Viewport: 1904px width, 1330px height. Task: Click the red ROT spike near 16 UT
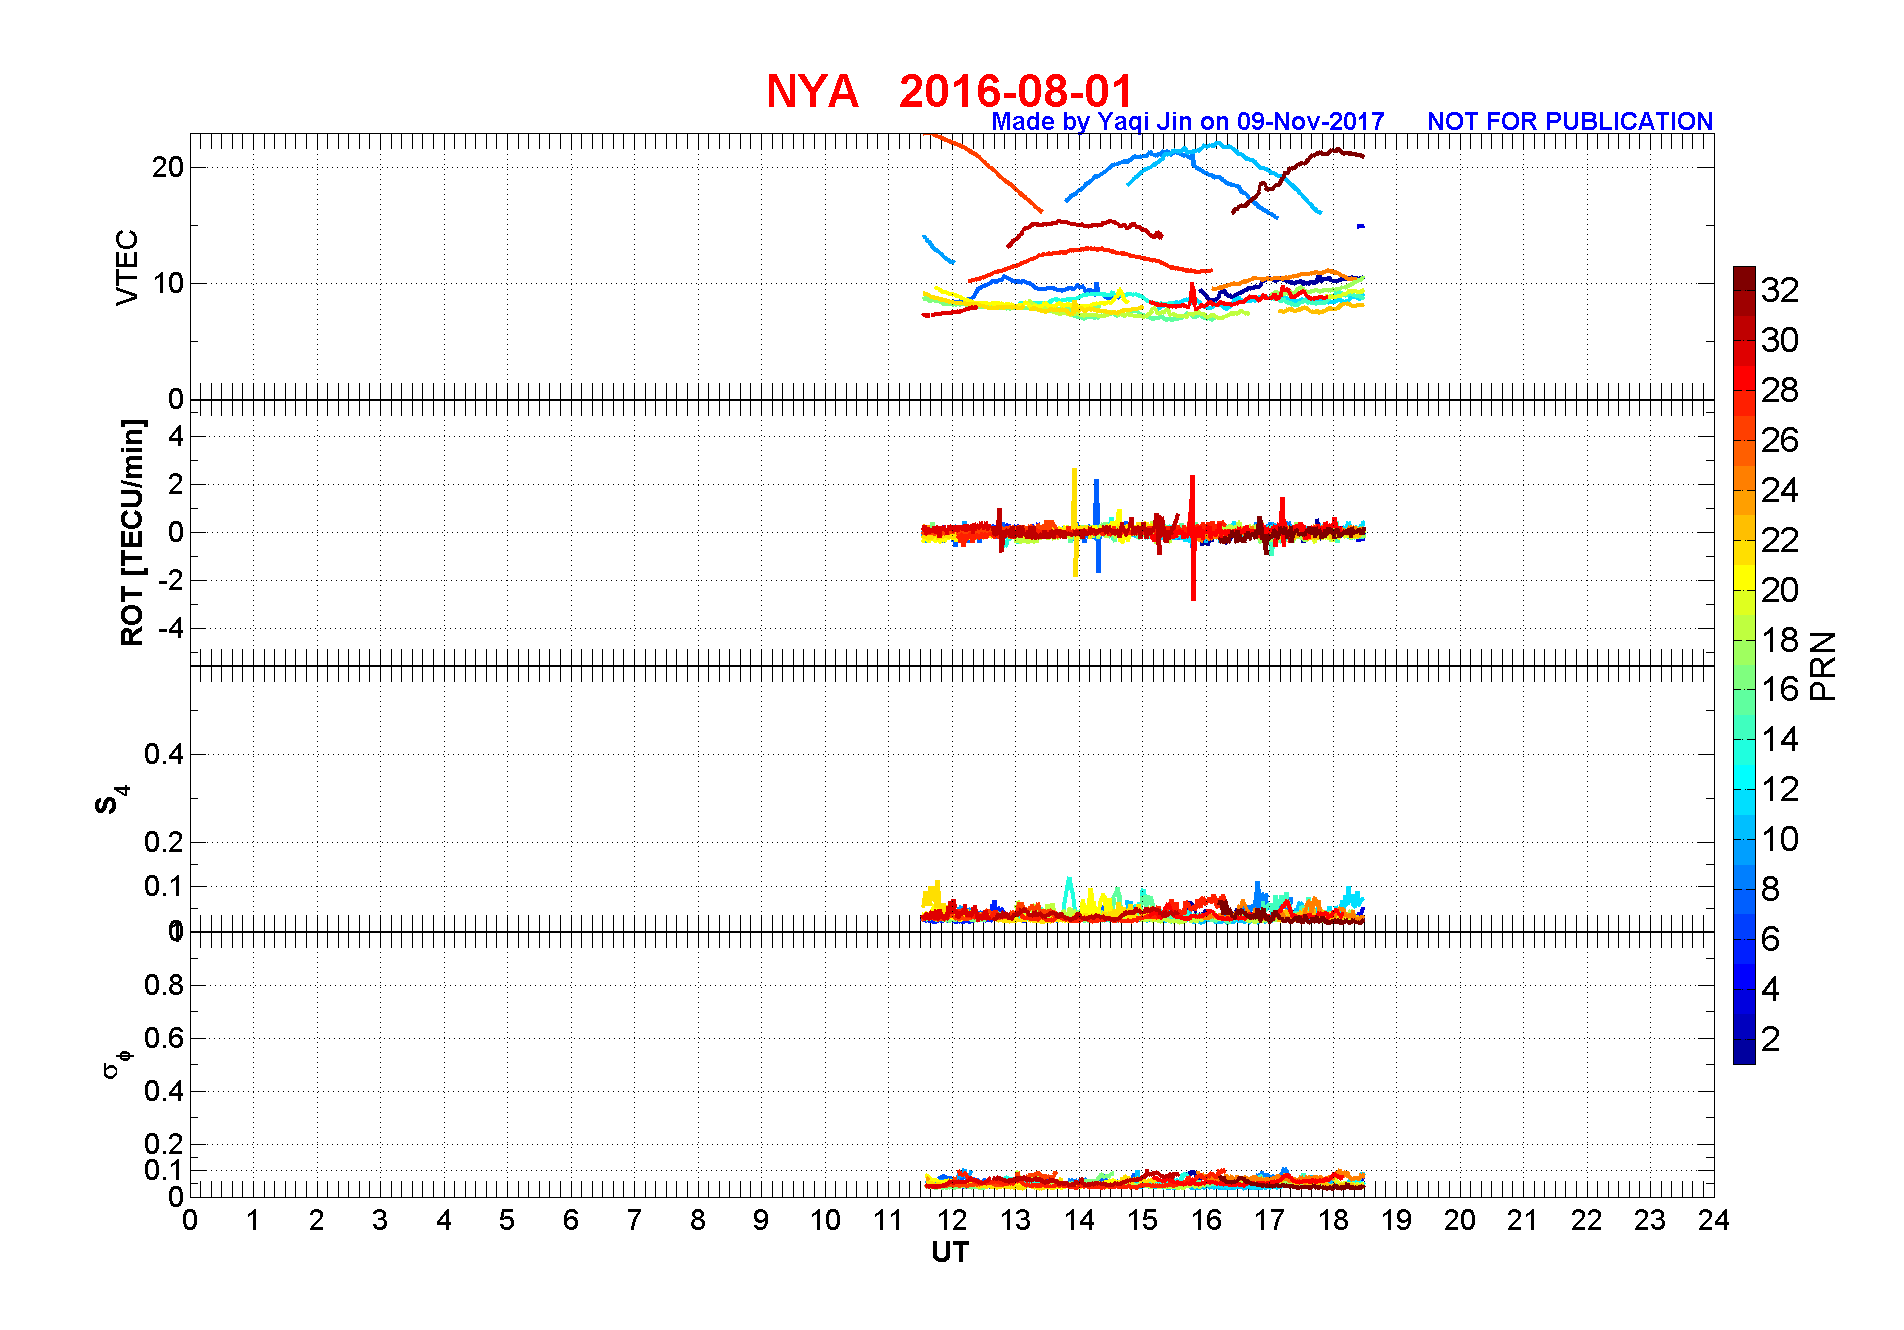pos(1193,538)
